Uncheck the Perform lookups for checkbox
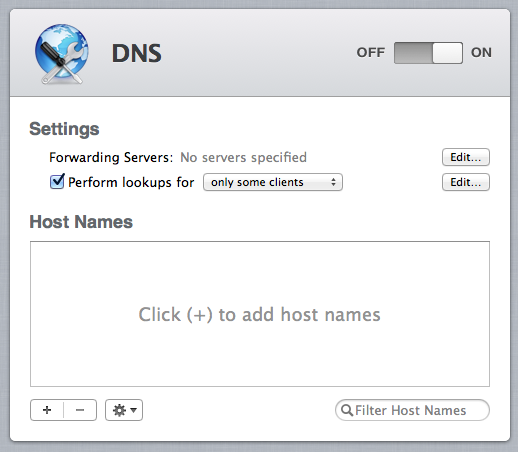Image resolution: width=518 pixels, height=452 pixels. tap(57, 182)
